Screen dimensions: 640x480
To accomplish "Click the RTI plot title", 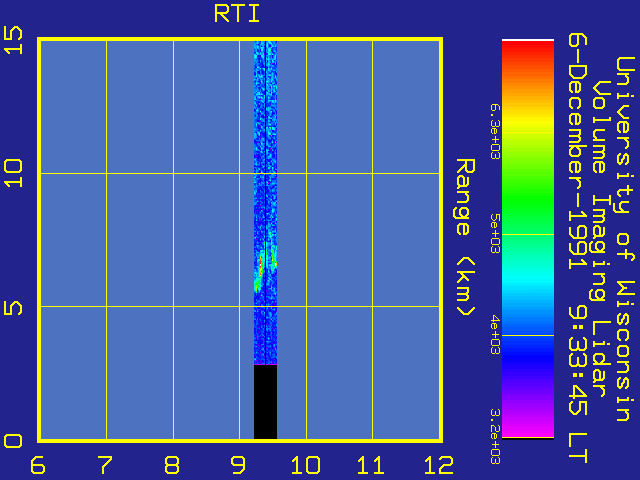I will pyautogui.click(x=237, y=14).
